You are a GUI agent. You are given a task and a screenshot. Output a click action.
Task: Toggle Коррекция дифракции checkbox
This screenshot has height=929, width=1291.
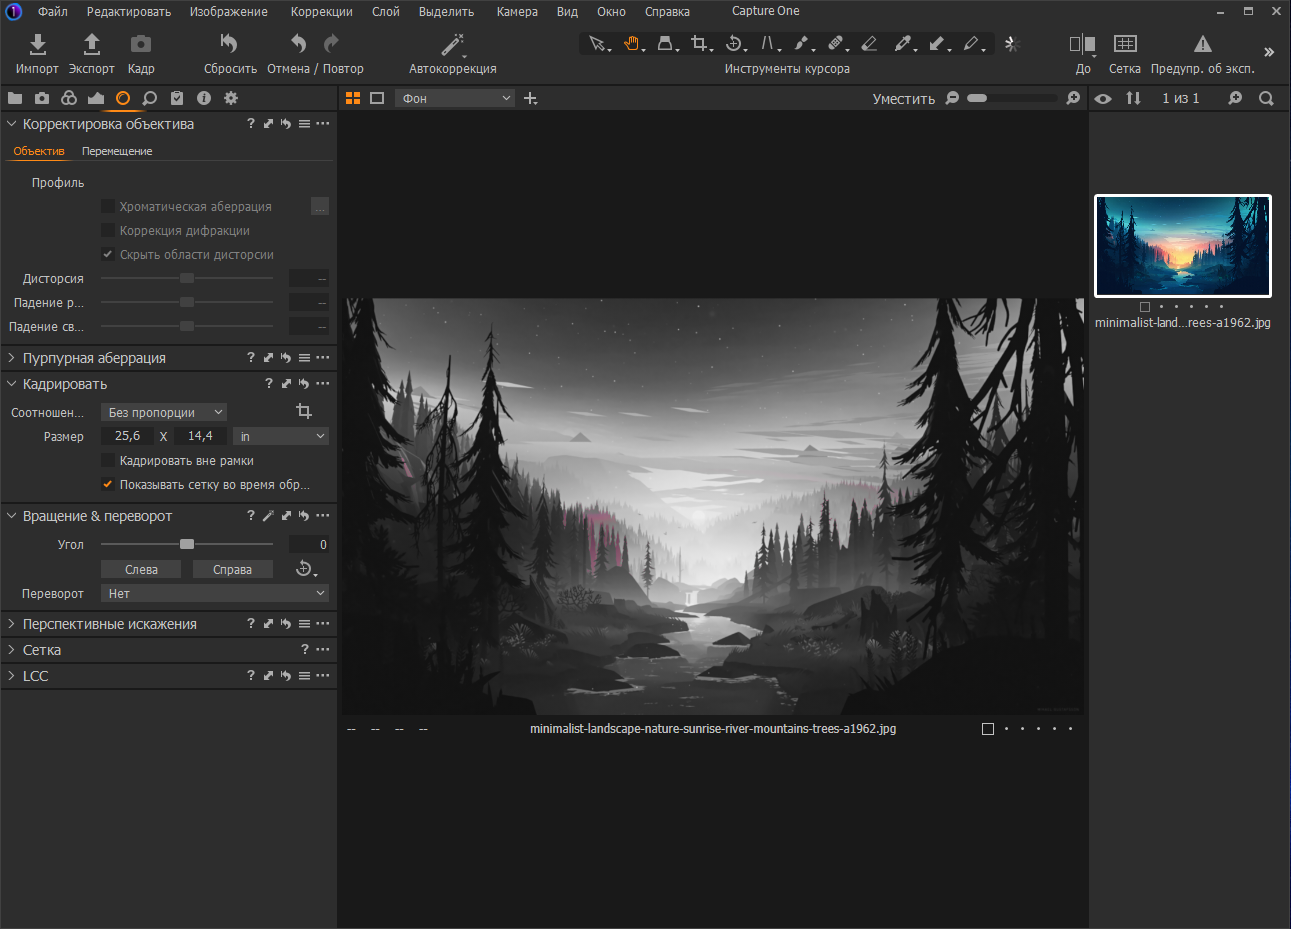108,230
